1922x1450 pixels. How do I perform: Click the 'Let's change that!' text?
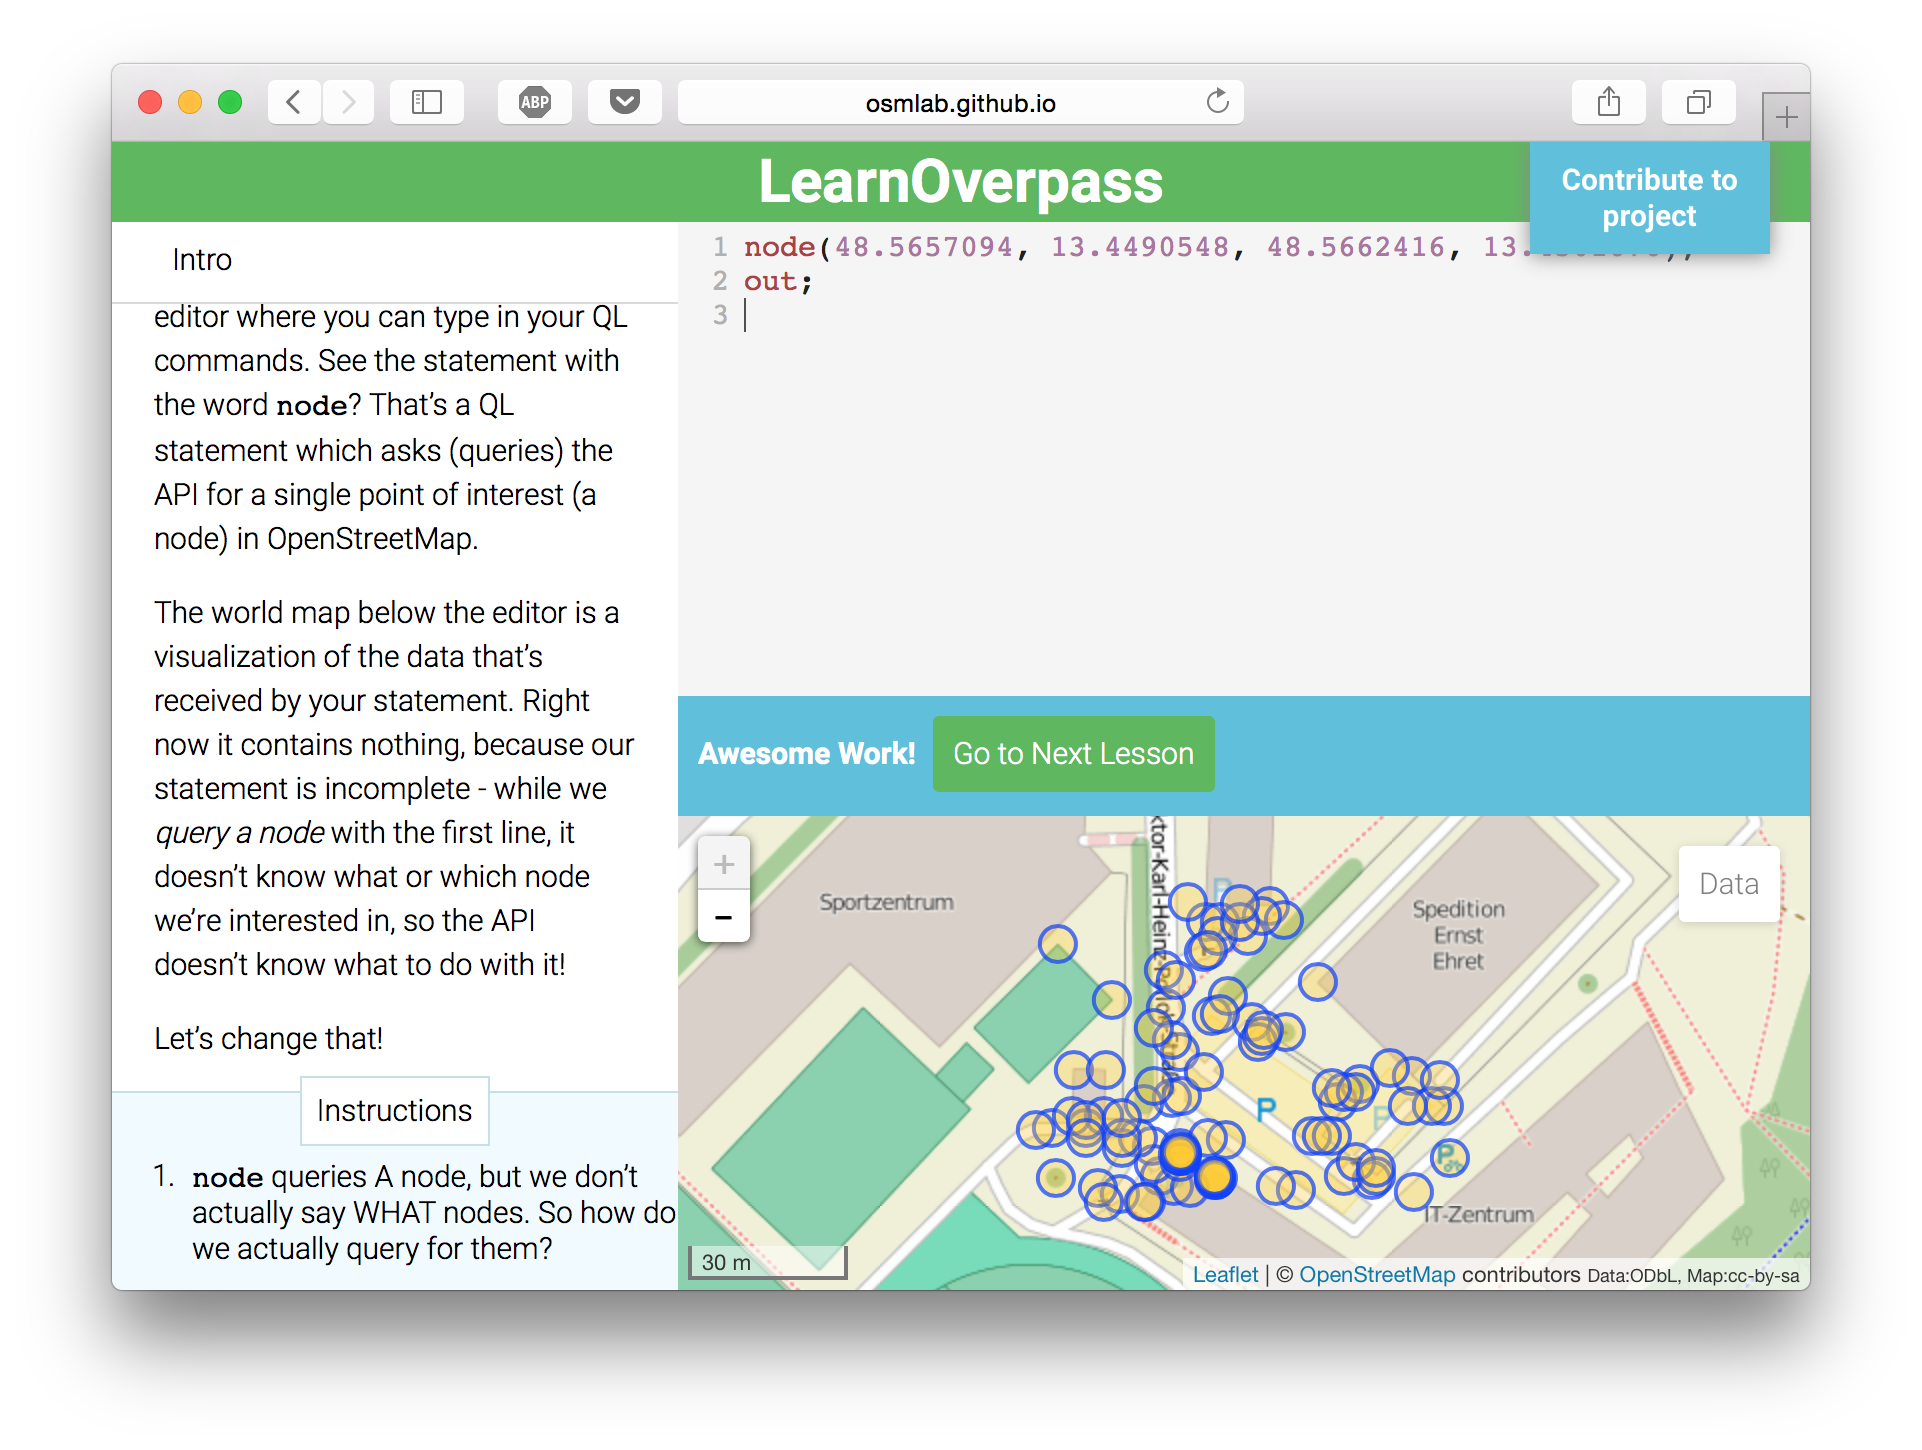[x=268, y=1039]
